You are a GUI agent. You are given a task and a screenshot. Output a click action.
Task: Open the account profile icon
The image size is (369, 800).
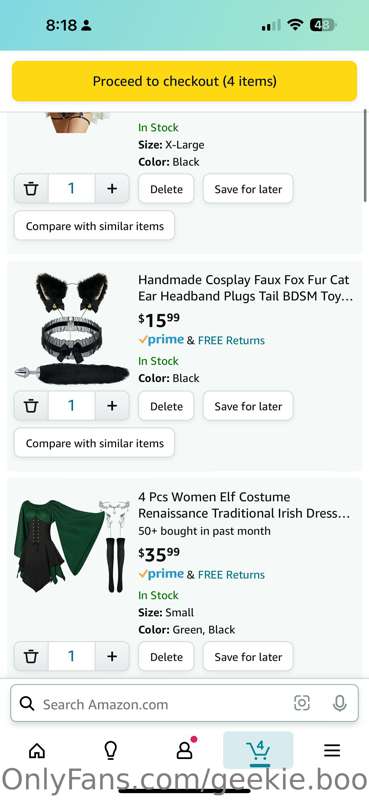pyautogui.click(x=185, y=748)
